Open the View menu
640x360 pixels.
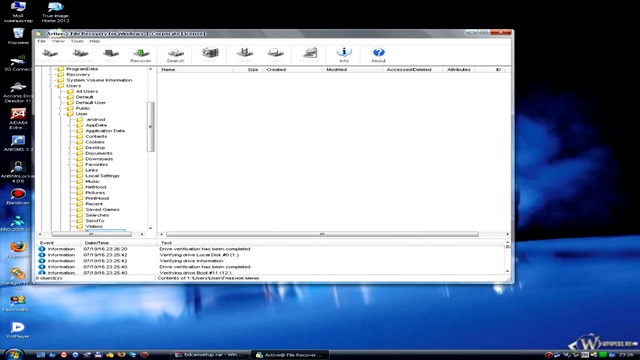click(58, 41)
